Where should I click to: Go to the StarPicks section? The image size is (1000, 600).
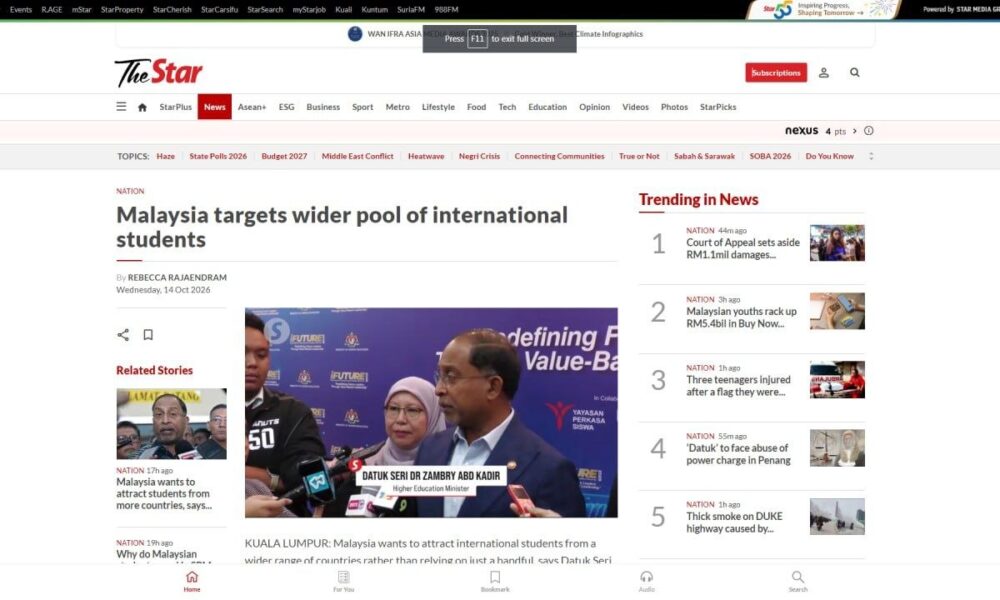(718, 107)
